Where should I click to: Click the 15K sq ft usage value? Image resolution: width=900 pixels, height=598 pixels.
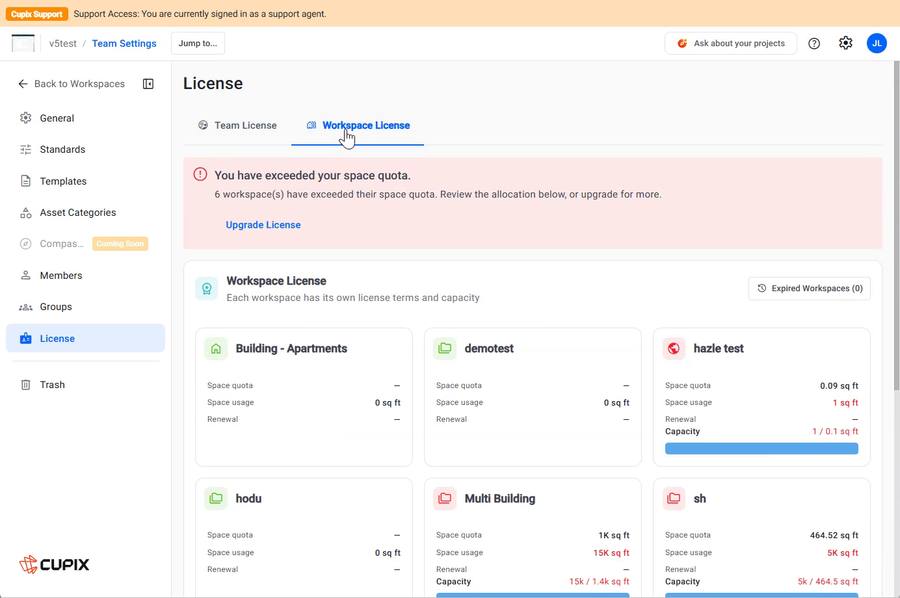point(611,553)
